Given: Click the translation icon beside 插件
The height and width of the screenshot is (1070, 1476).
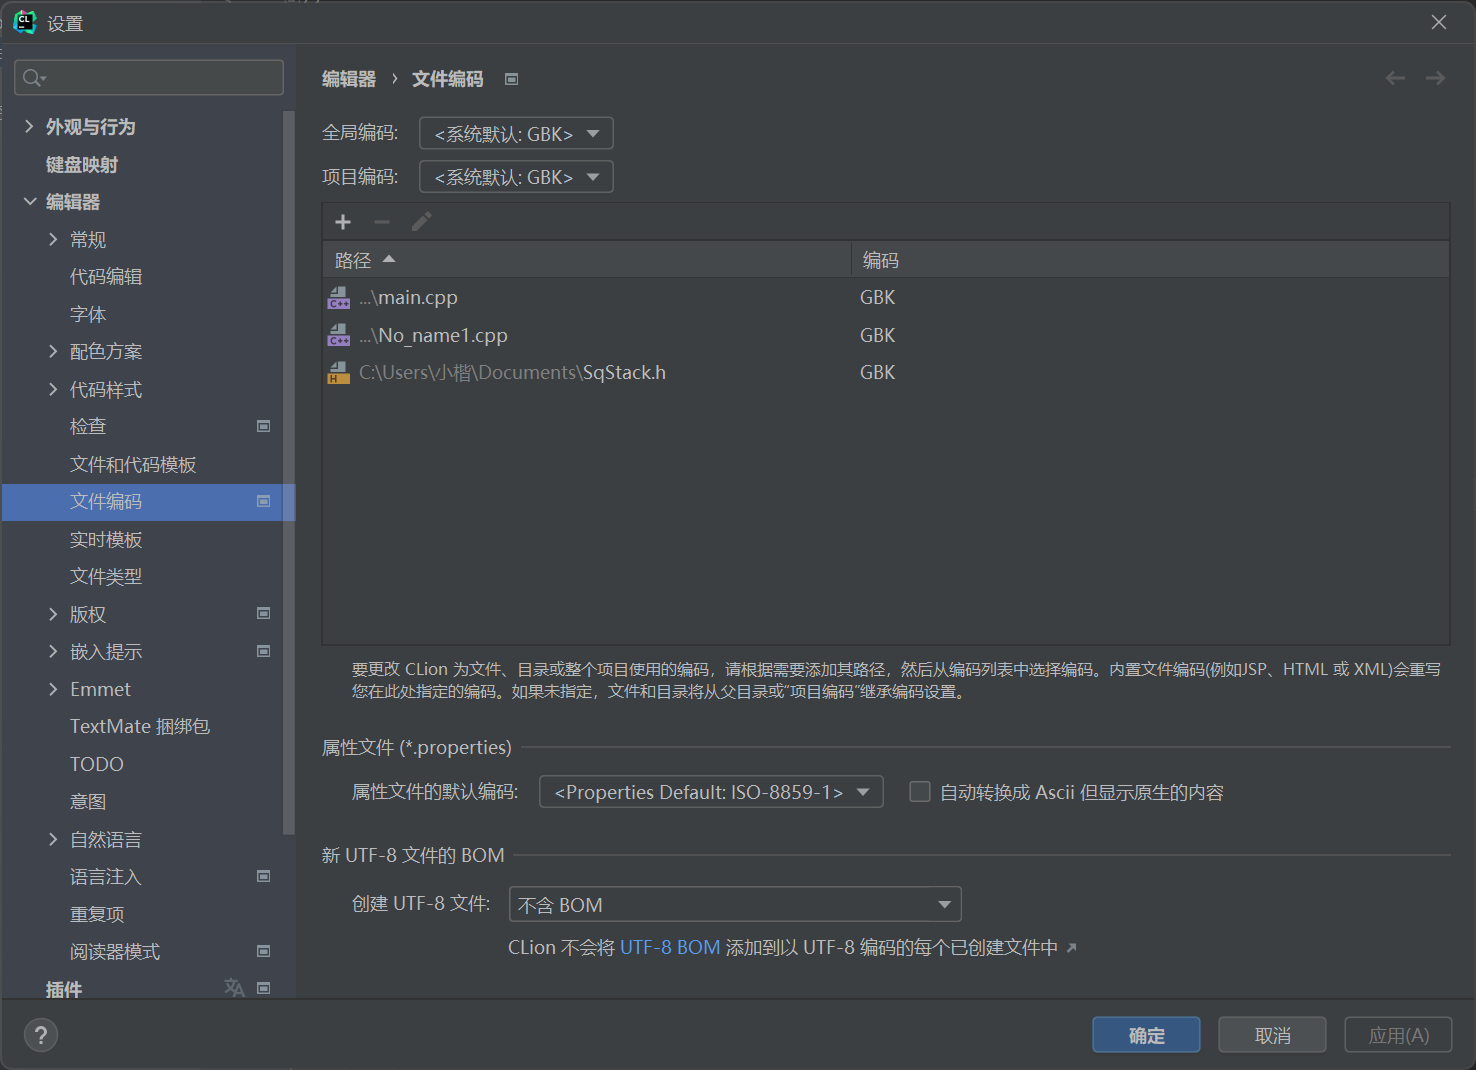Looking at the screenshot, I should pyautogui.click(x=234, y=988).
